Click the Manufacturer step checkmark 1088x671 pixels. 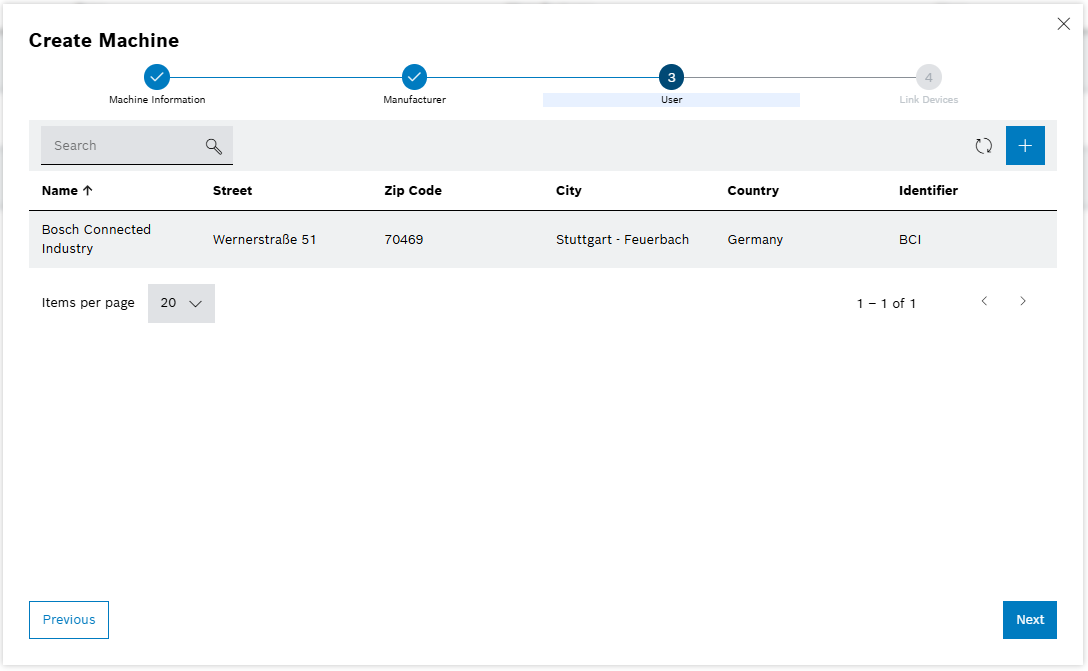[414, 77]
